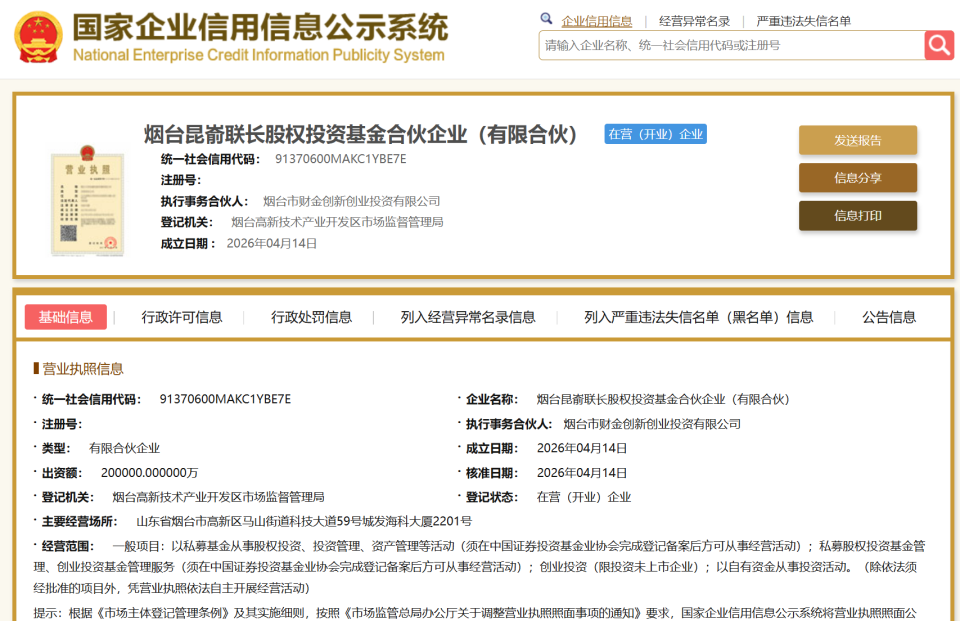Viewport: 960px width, 621px height.
Task: Click 烟台市财金创新创业投资有限公司 in header card
Action: click(x=351, y=201)
